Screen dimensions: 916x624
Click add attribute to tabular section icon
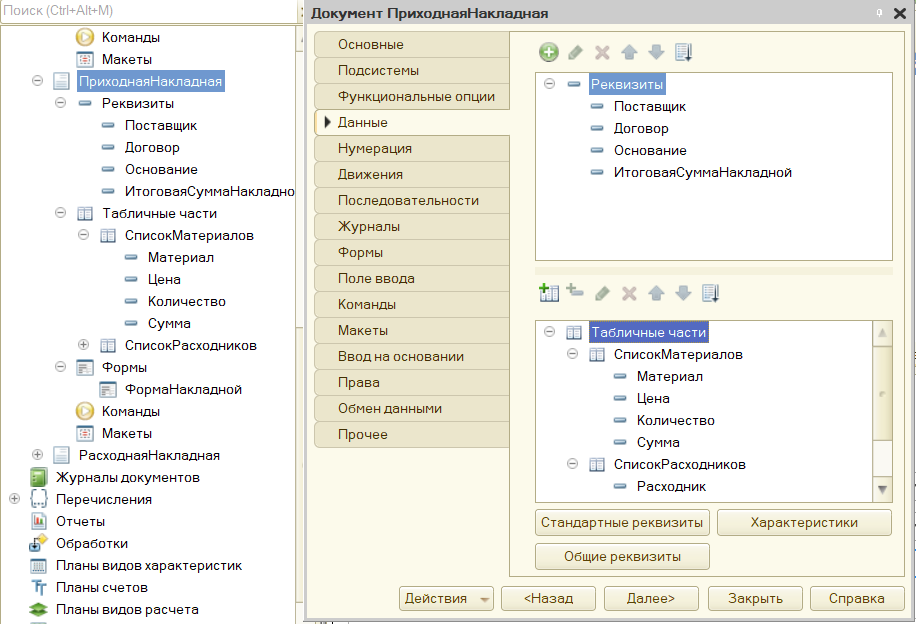tap(575, 290)
